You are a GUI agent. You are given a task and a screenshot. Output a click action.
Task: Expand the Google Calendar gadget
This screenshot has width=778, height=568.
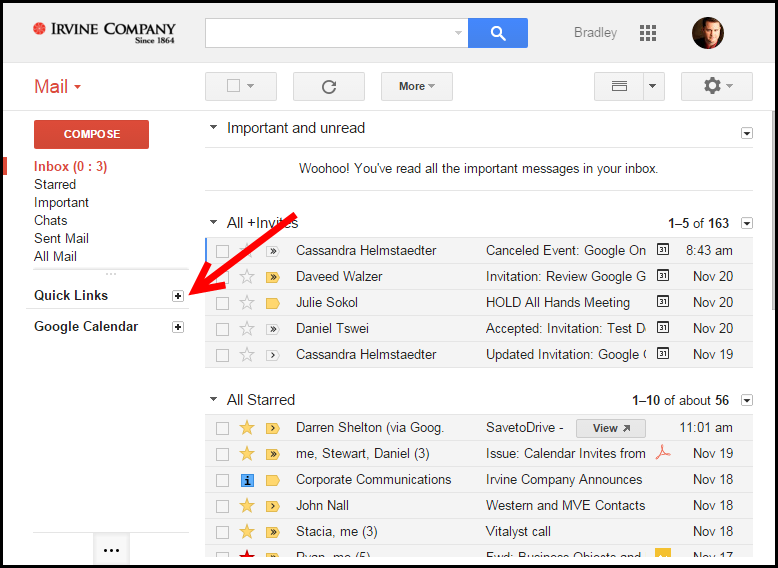[178, 327]
